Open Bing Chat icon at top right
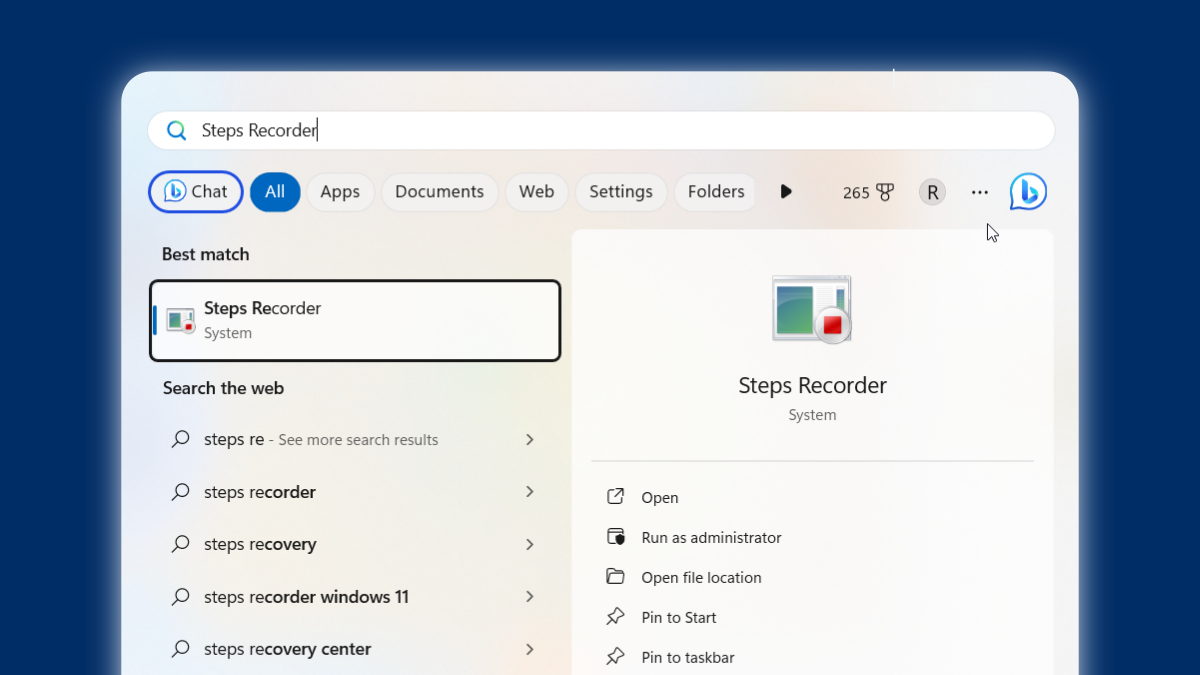This screenshot has width=1200, height=675. pyautogui.click(x=1027, y=191)
